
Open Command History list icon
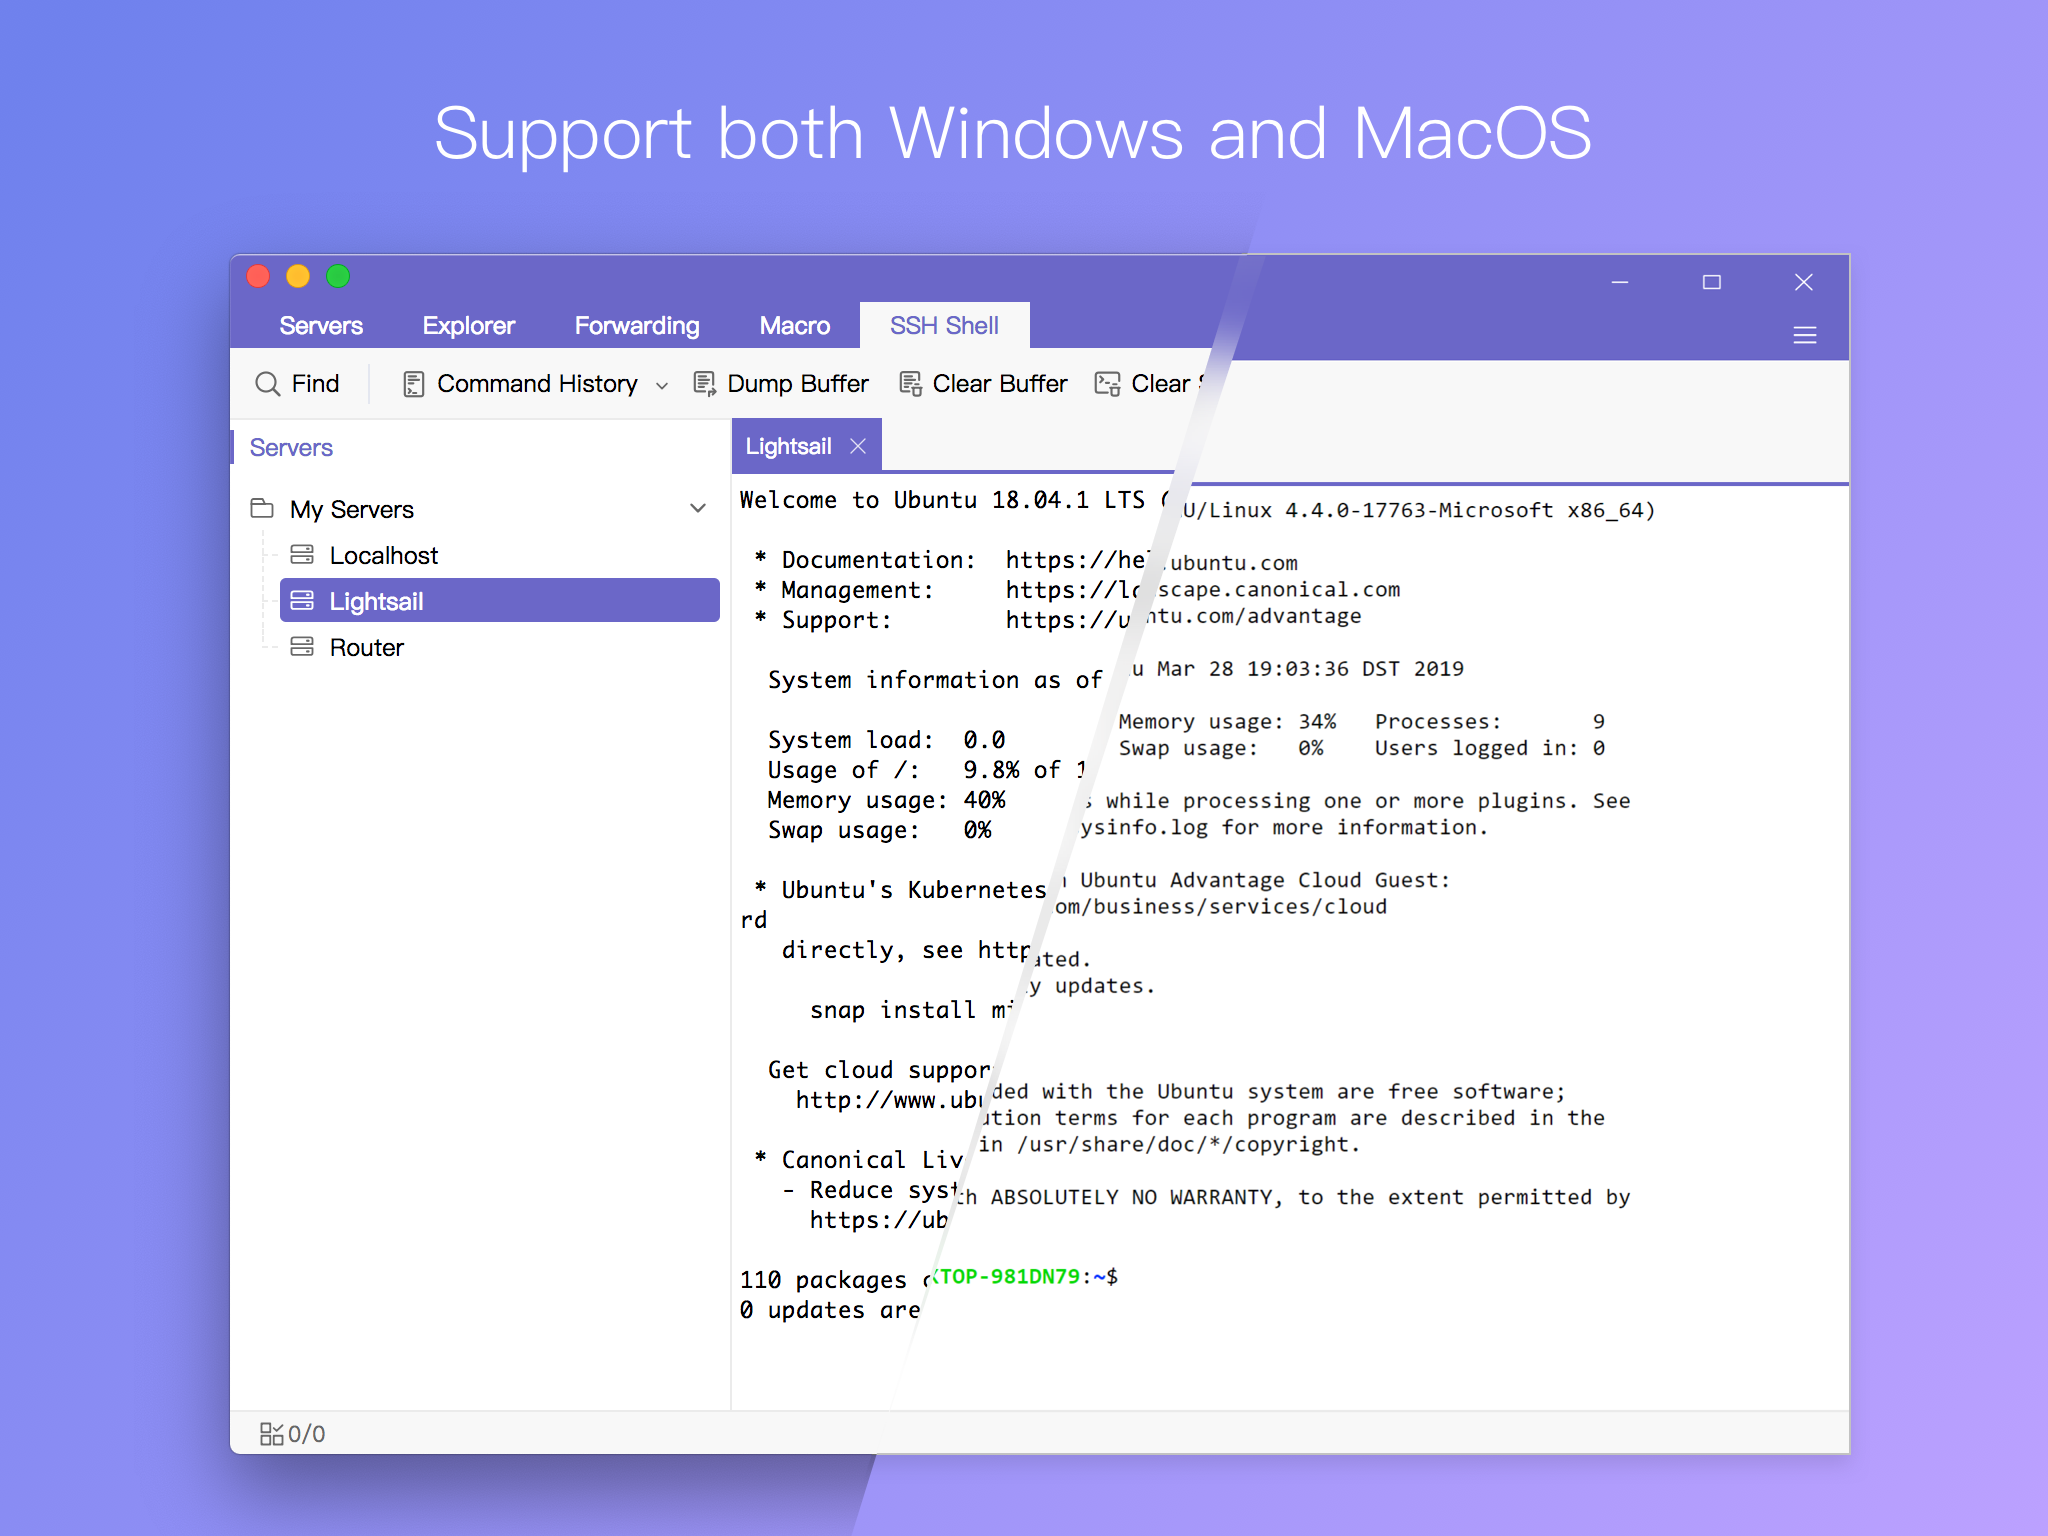(x=413, y=384)
